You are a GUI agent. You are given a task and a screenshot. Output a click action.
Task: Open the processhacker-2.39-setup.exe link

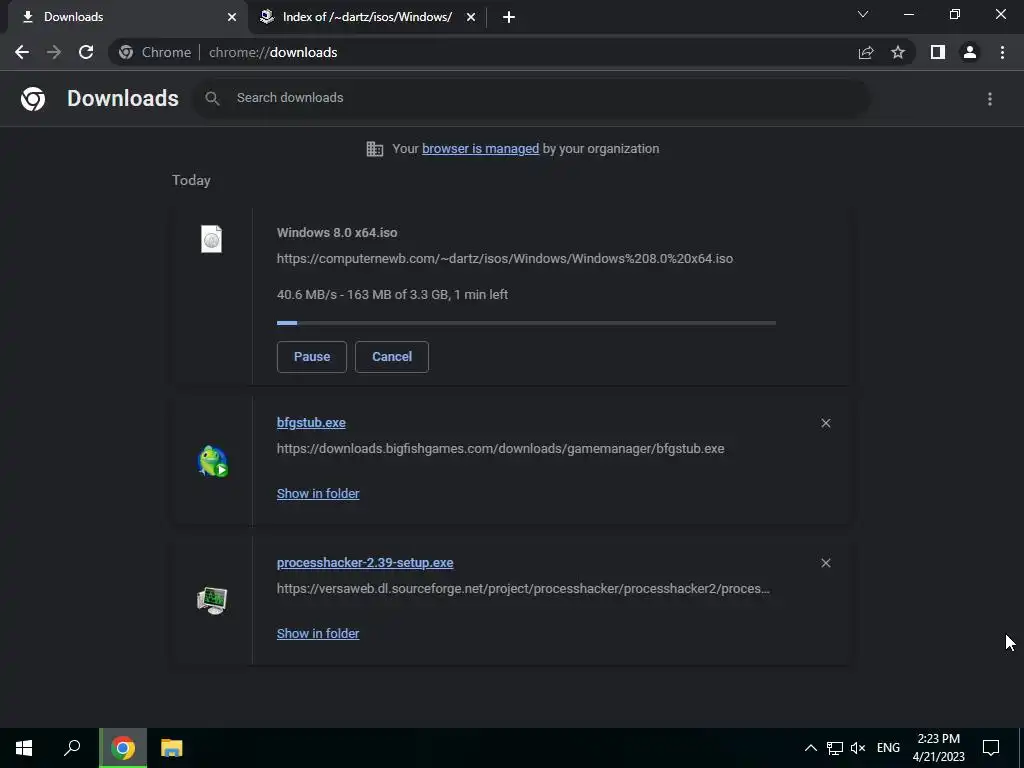[365, 562]
